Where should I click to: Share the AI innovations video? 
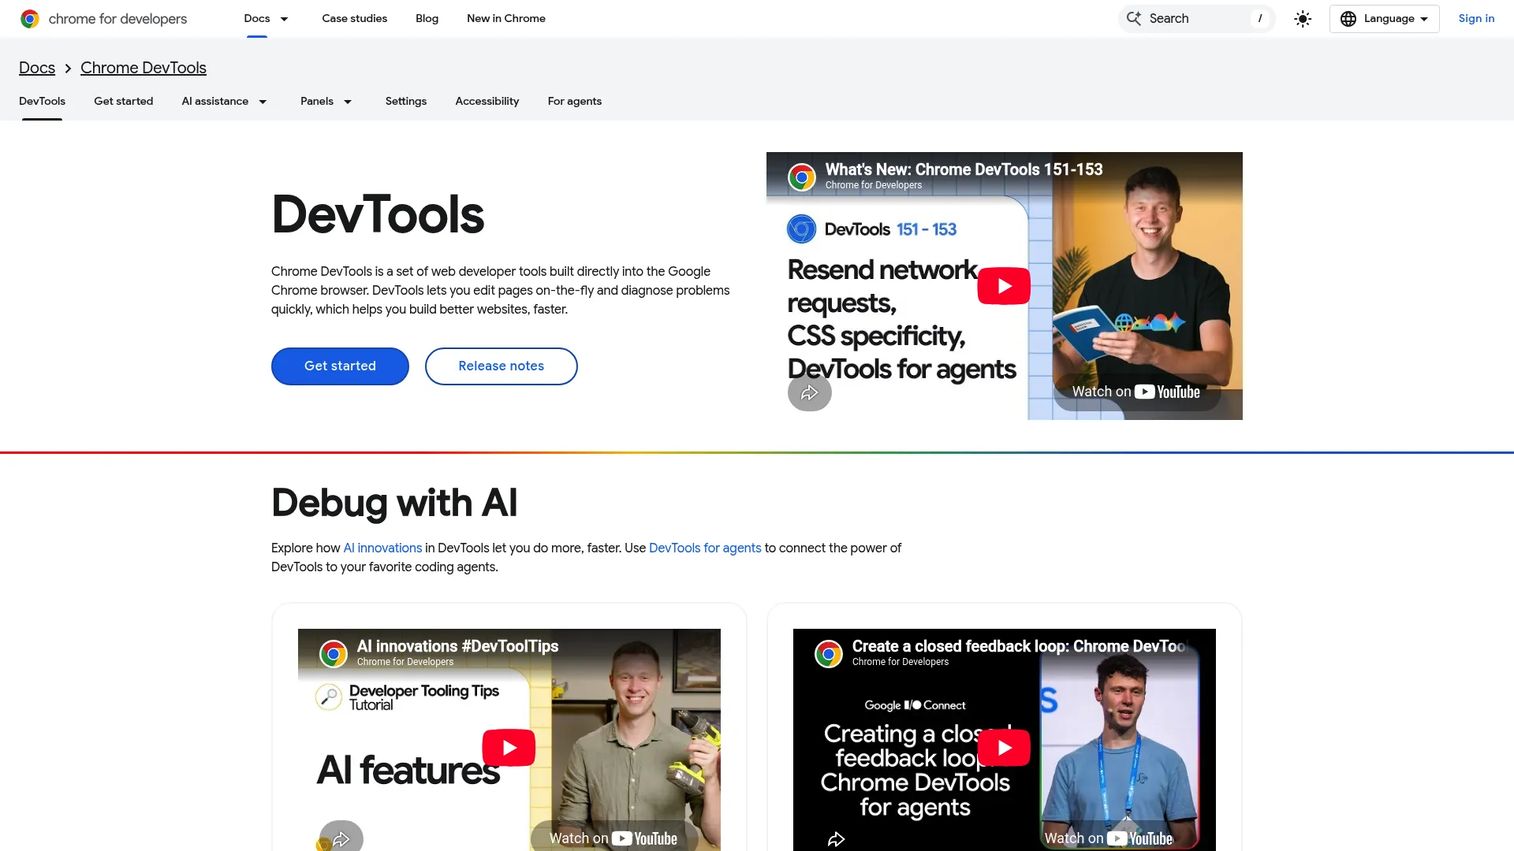[x=341, y=839]
